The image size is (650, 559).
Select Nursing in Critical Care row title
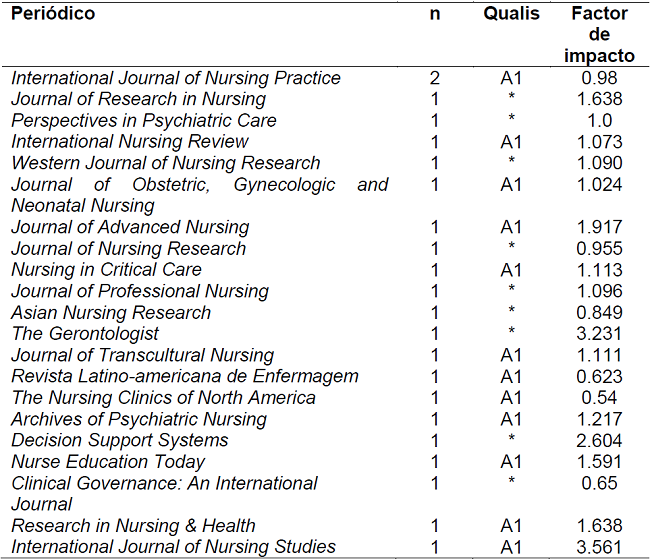coord(106,270)
